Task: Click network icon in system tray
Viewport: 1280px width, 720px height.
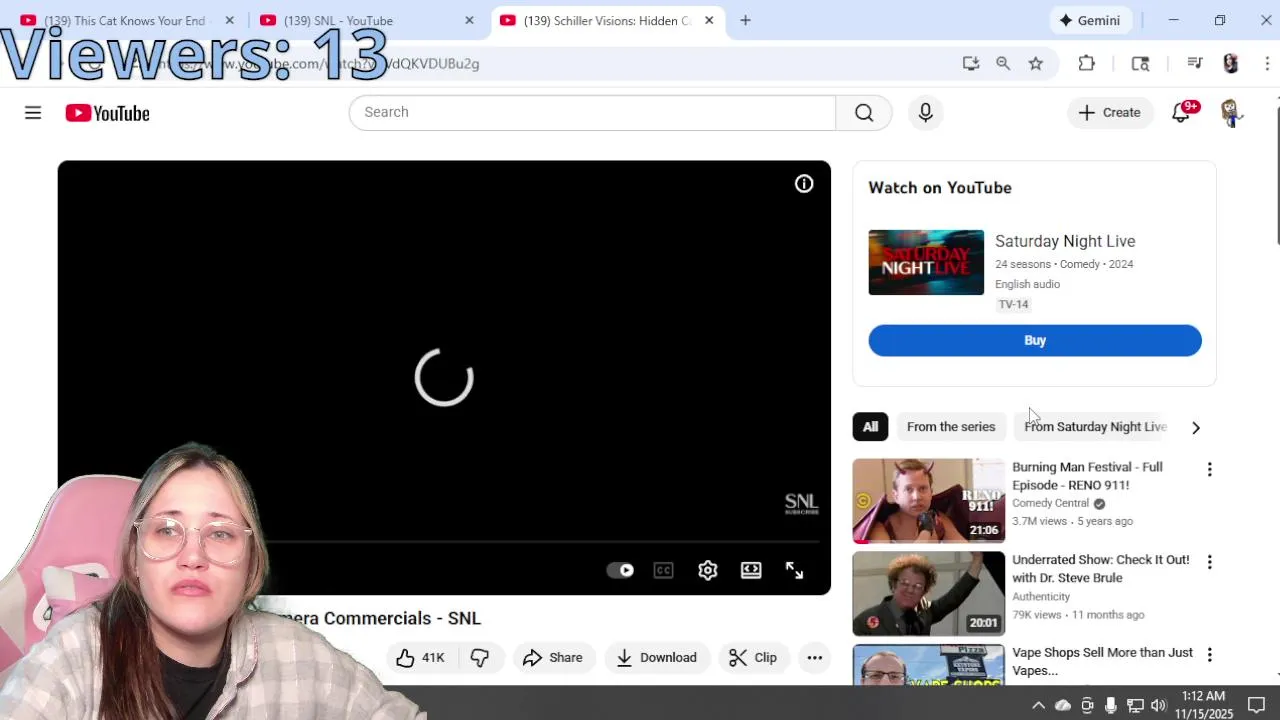Action: pyautogui.click(x=1135, y=705)
